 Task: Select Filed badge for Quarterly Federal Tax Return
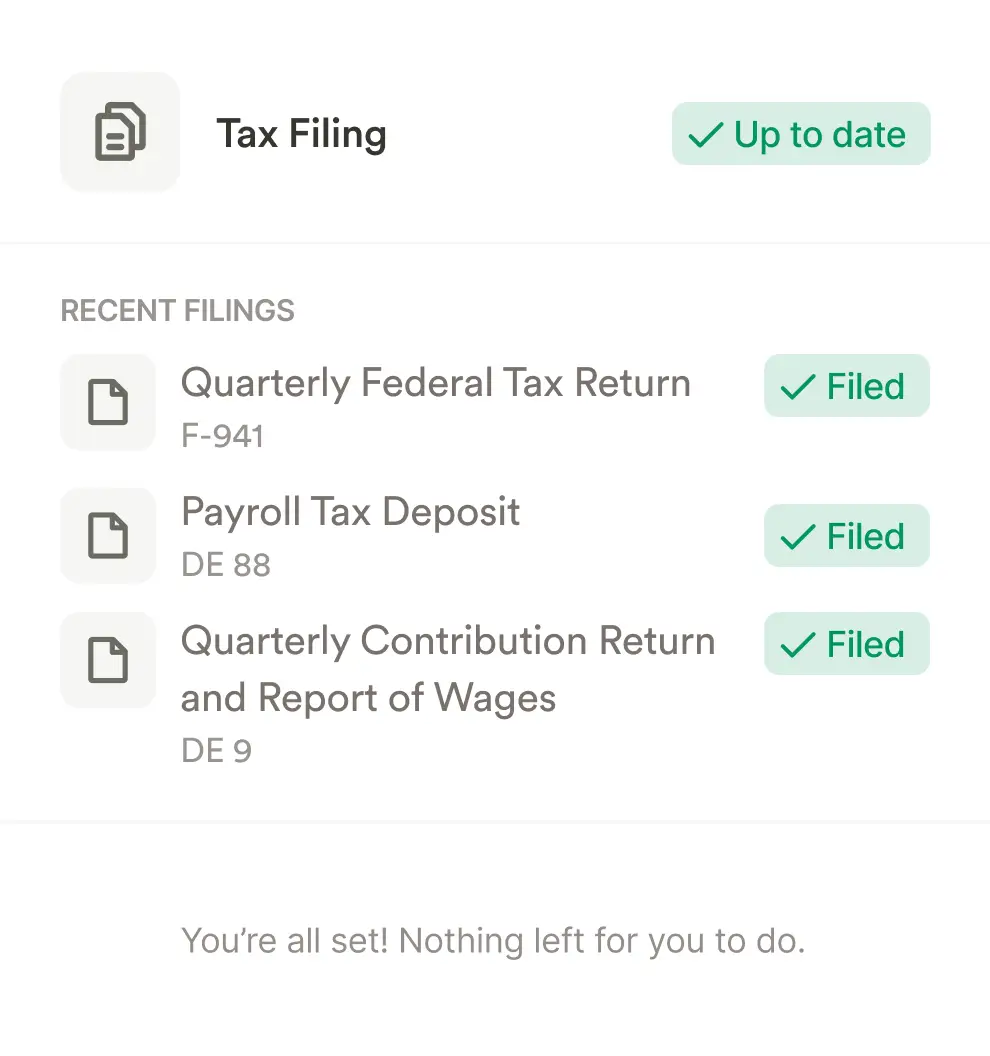click(847, 385)
